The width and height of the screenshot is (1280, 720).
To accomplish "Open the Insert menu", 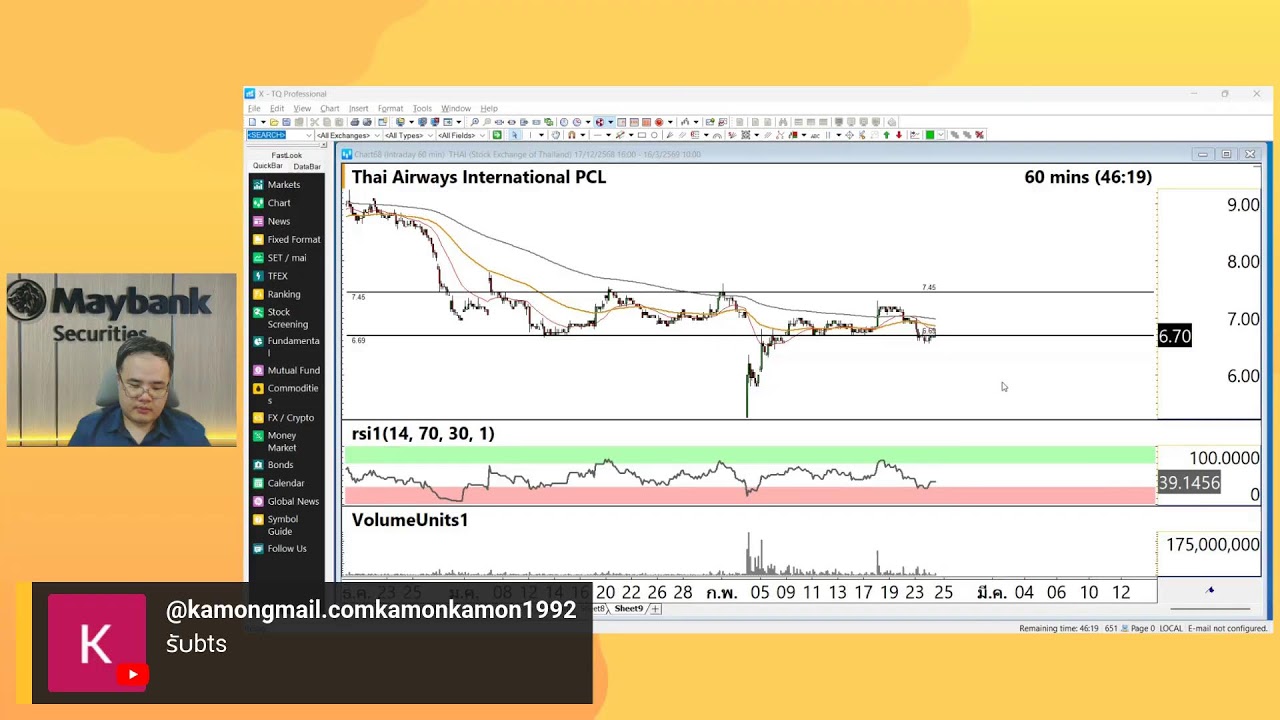I will (x=358, y=108).
